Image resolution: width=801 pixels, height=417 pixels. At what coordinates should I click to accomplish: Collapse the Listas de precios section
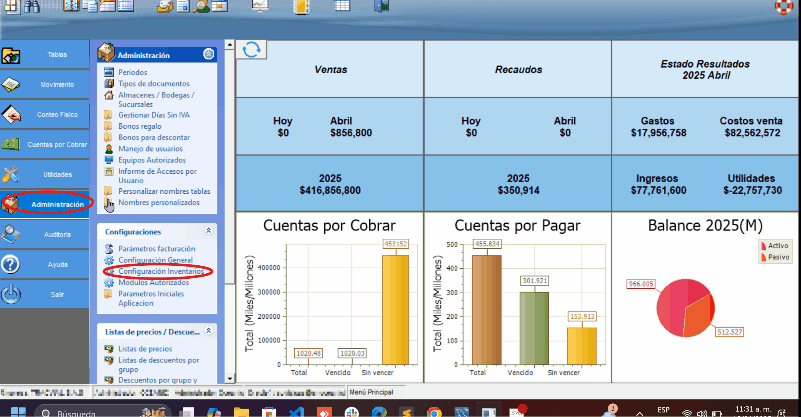tap(208, 330)
